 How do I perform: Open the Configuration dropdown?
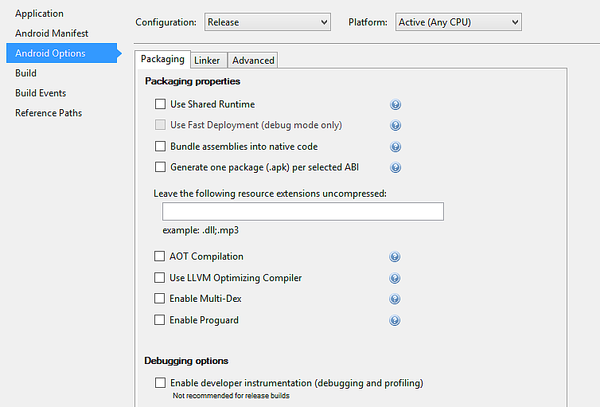267,21
